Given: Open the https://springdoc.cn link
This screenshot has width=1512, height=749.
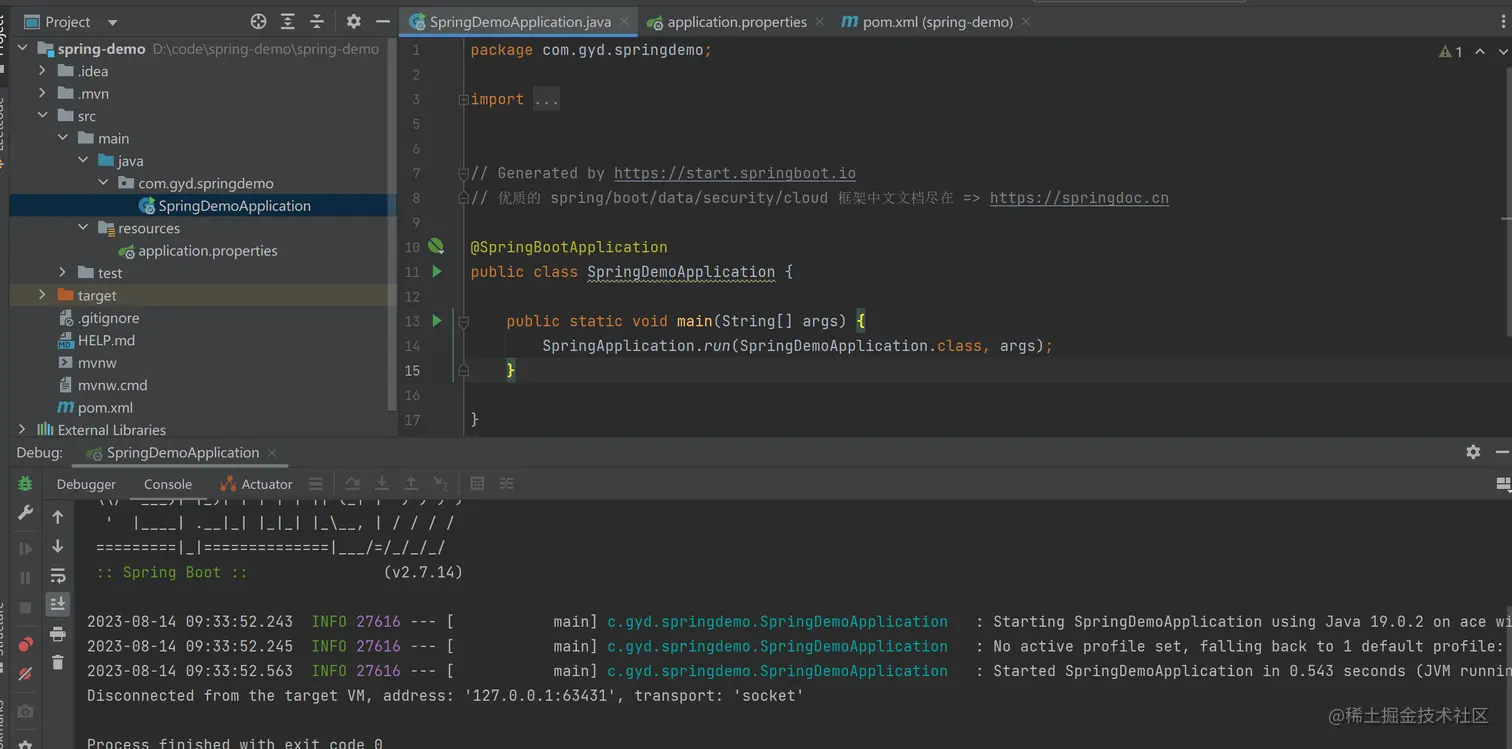Looking at the screenshot, I should (1079, 198).
